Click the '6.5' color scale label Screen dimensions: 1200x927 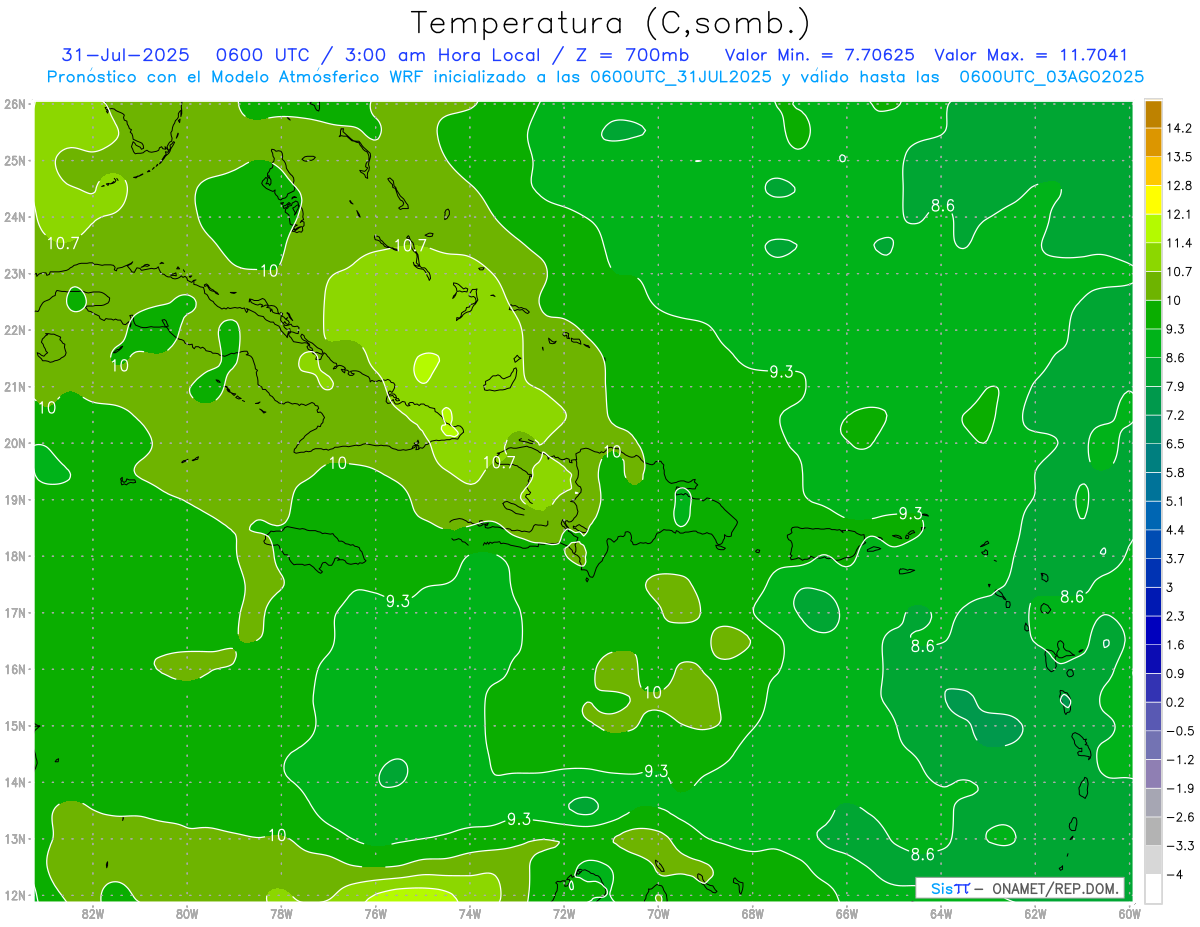[x=1175, y=444]
